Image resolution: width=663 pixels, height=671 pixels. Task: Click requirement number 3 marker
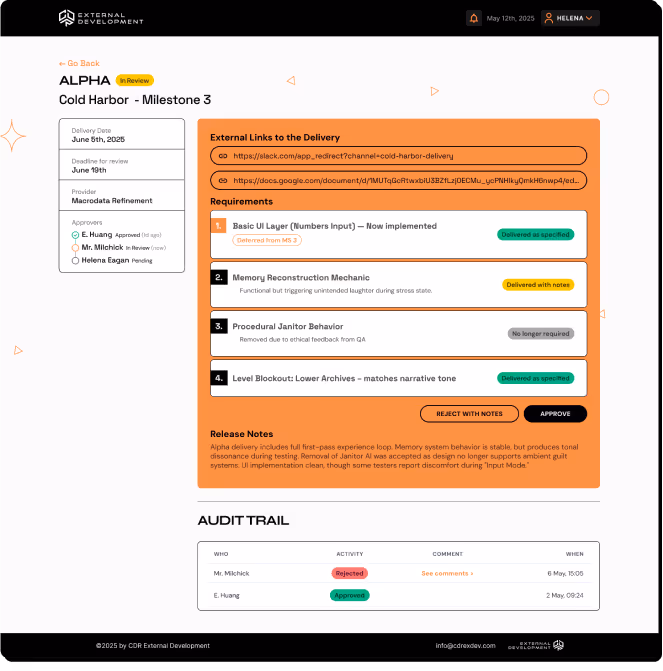click(x=219, y=326)
